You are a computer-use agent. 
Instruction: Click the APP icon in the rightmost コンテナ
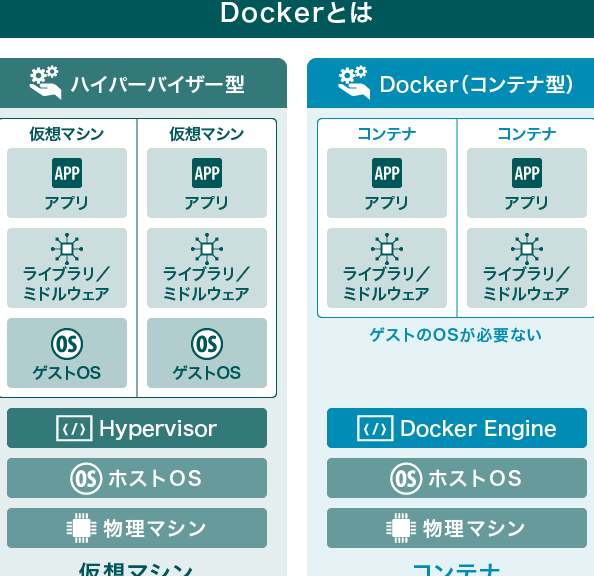(x=527, y=173)
